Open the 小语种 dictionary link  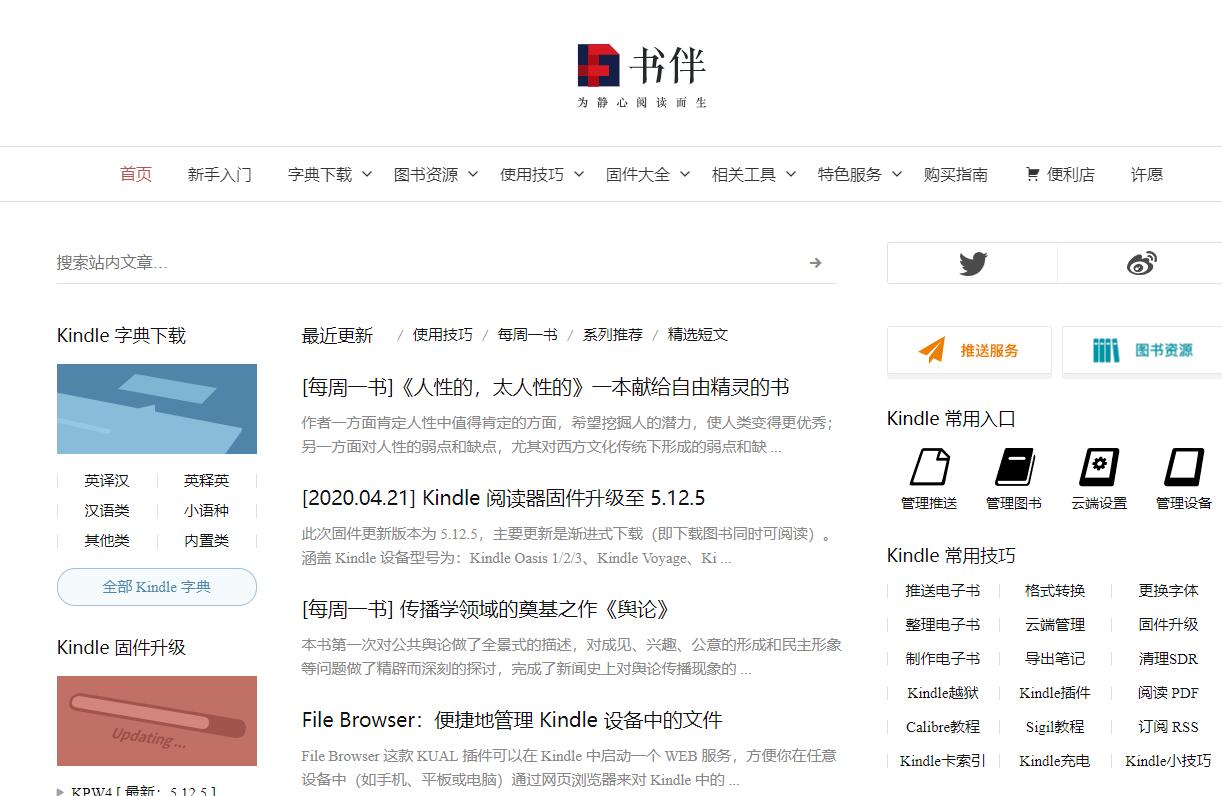(x=206, y=511)
